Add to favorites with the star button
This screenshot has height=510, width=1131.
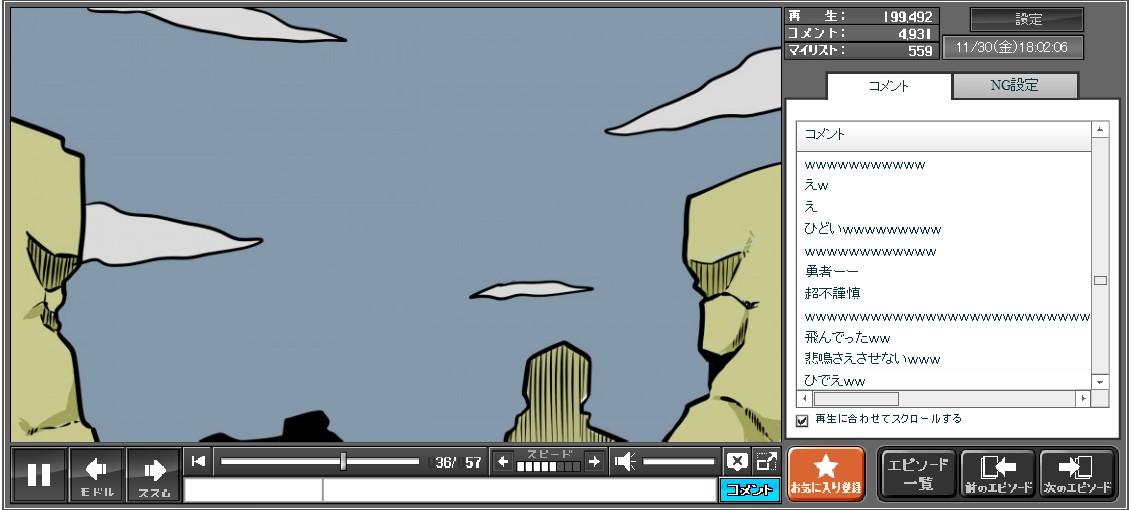(826, 474)
